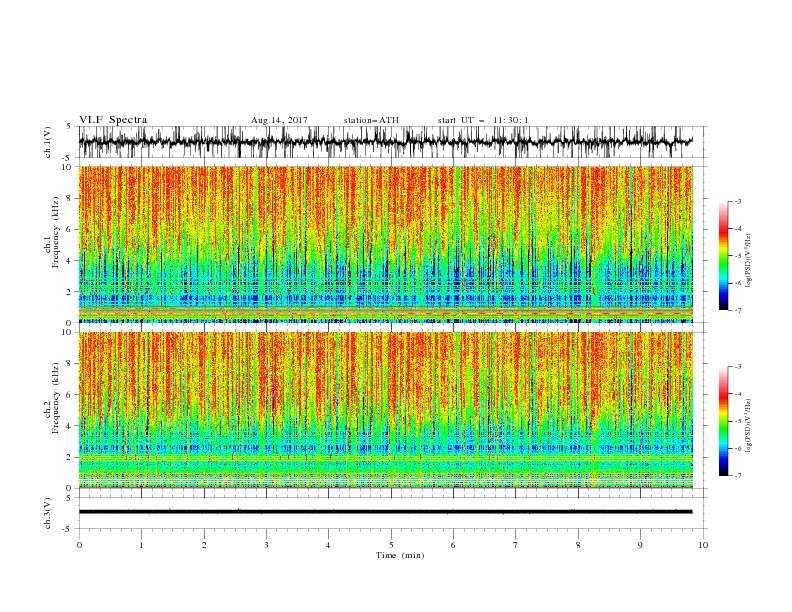
Task: Click the ch.1 spectrogram color scale bar
Action: 723,256
